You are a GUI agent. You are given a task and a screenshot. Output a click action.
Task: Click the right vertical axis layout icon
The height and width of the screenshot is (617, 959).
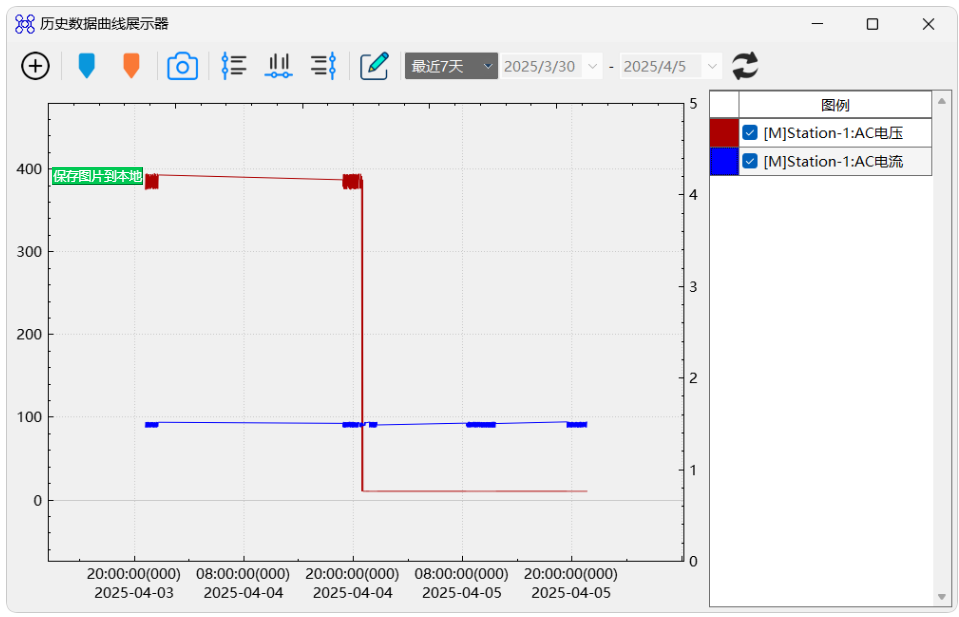(324, 65)
